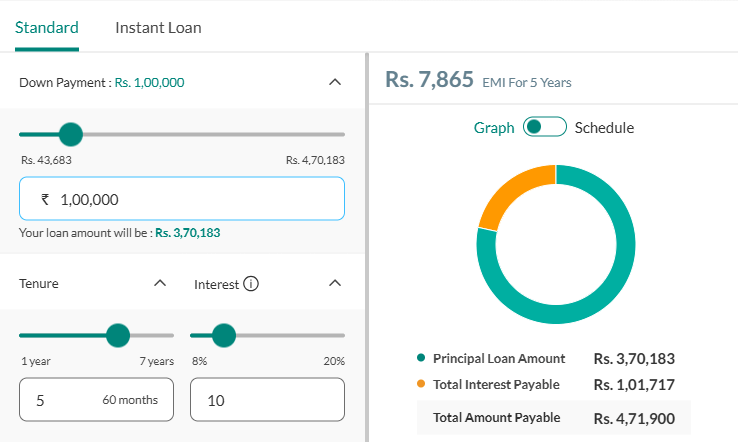Screen dimensions: 738x442
Task: Collapse the Down Payment section chevron
Action: click(x=335, y=82)
